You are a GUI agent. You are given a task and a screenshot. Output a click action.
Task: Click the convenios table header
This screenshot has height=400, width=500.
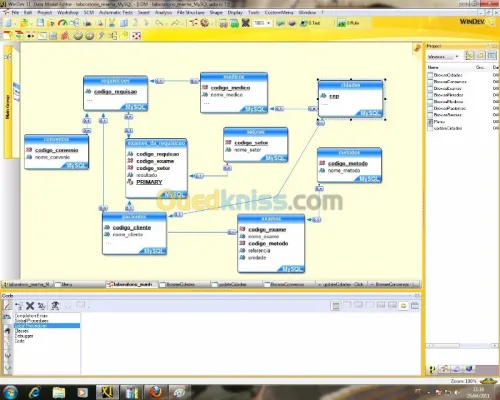tap(56, 139)
